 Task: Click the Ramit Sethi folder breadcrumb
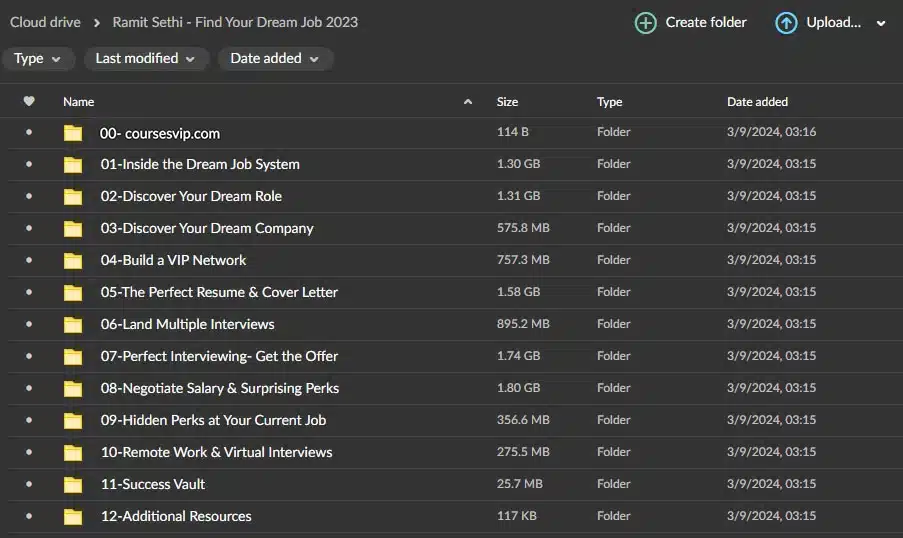(235, 22)
